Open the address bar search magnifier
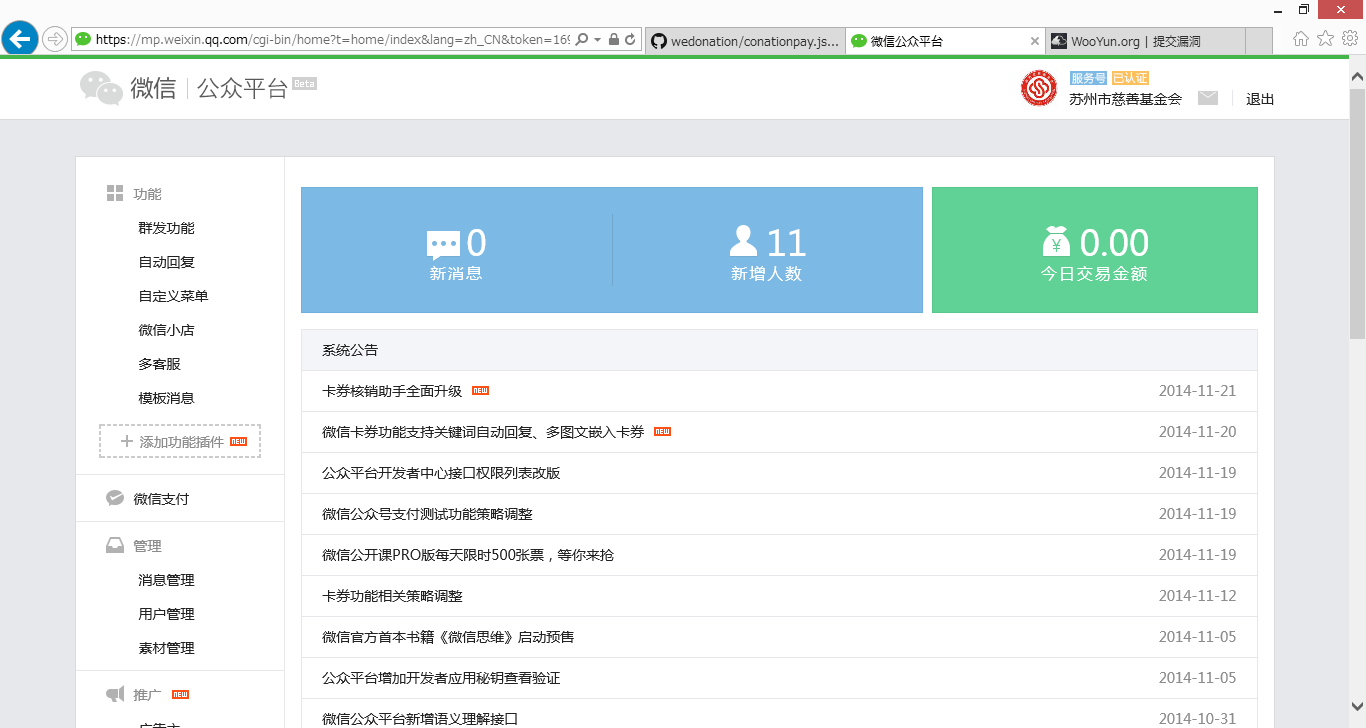 (583, 40)
